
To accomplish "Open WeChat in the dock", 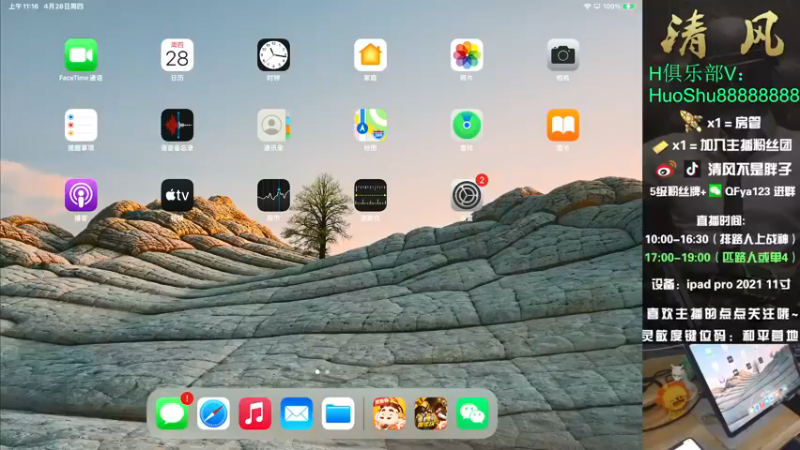I will click(472, 413).
